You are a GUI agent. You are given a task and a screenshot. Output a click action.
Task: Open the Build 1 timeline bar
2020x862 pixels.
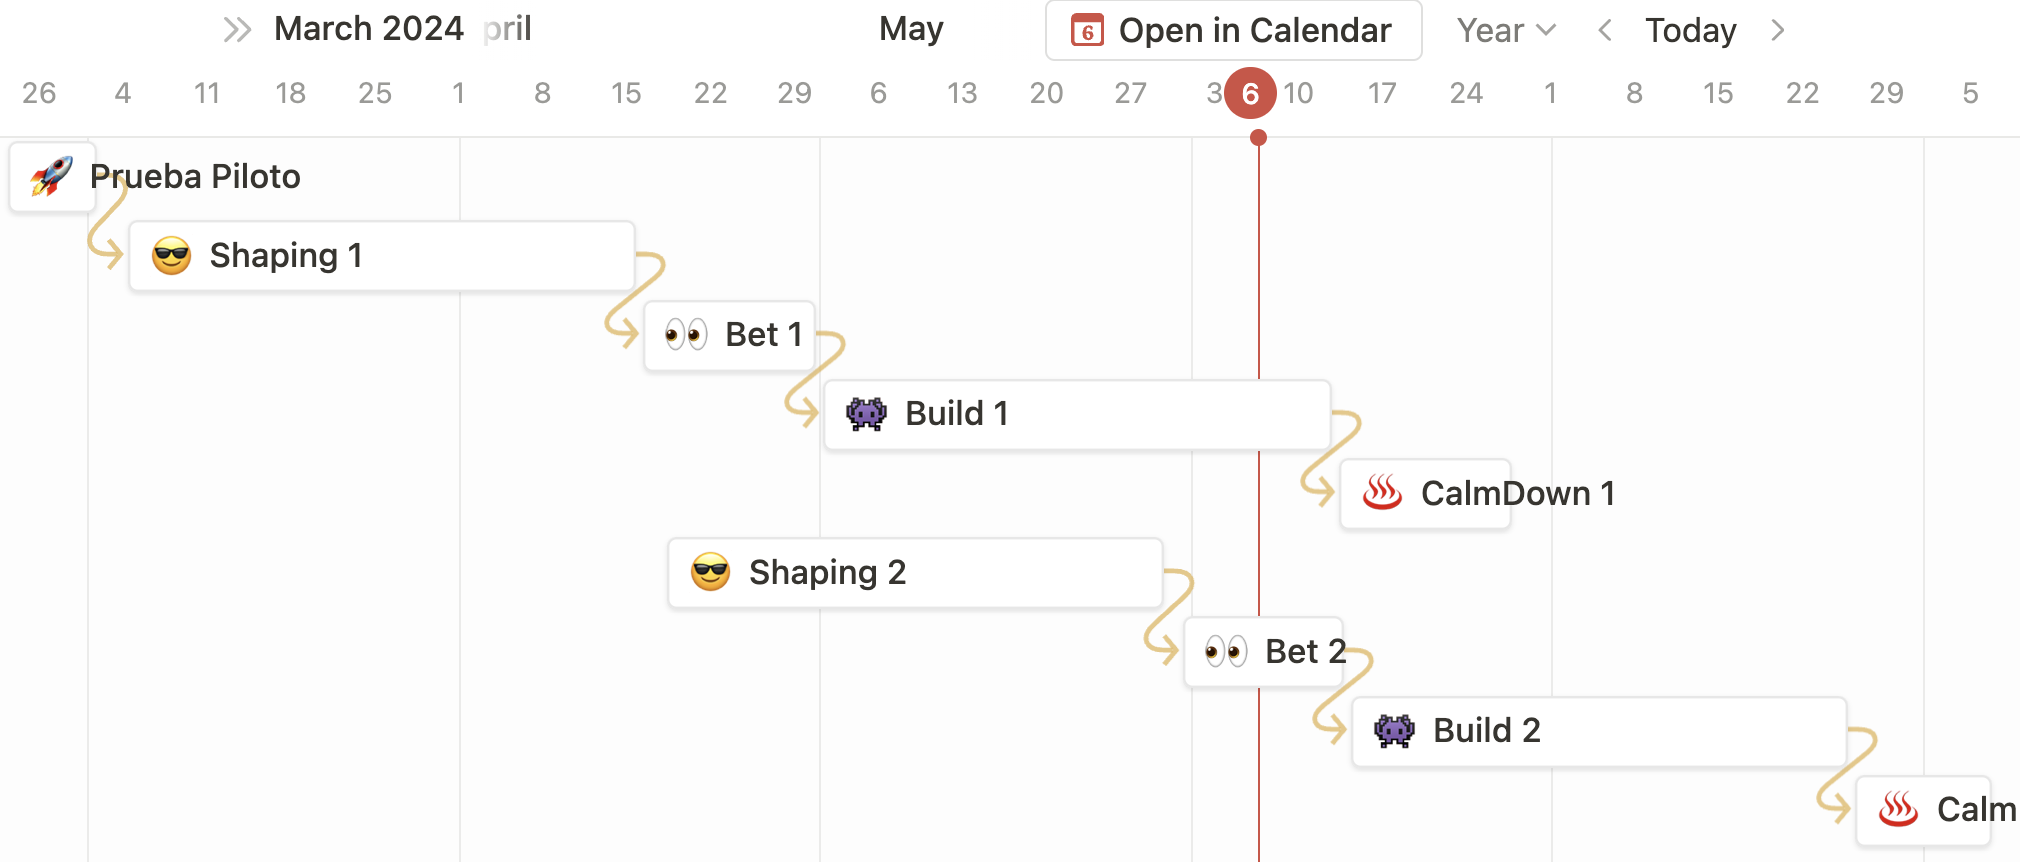point(1077,414)
